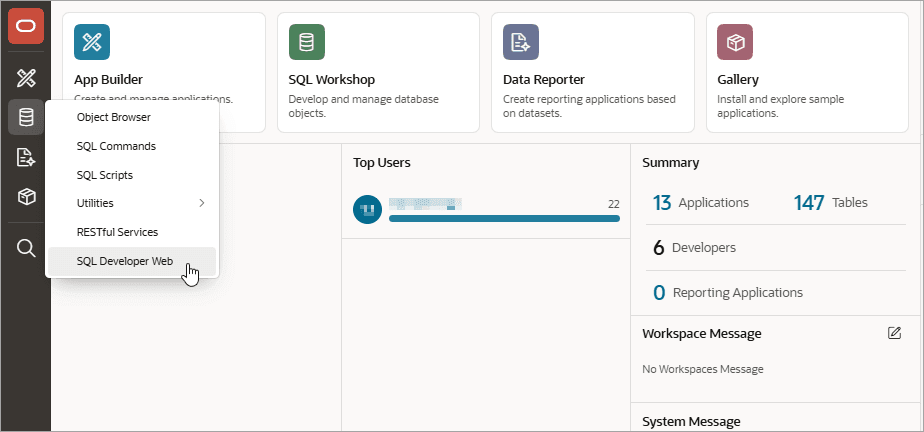
Task: Launch SQL Developer Web from the menu
Action: [x=132, y=261]
